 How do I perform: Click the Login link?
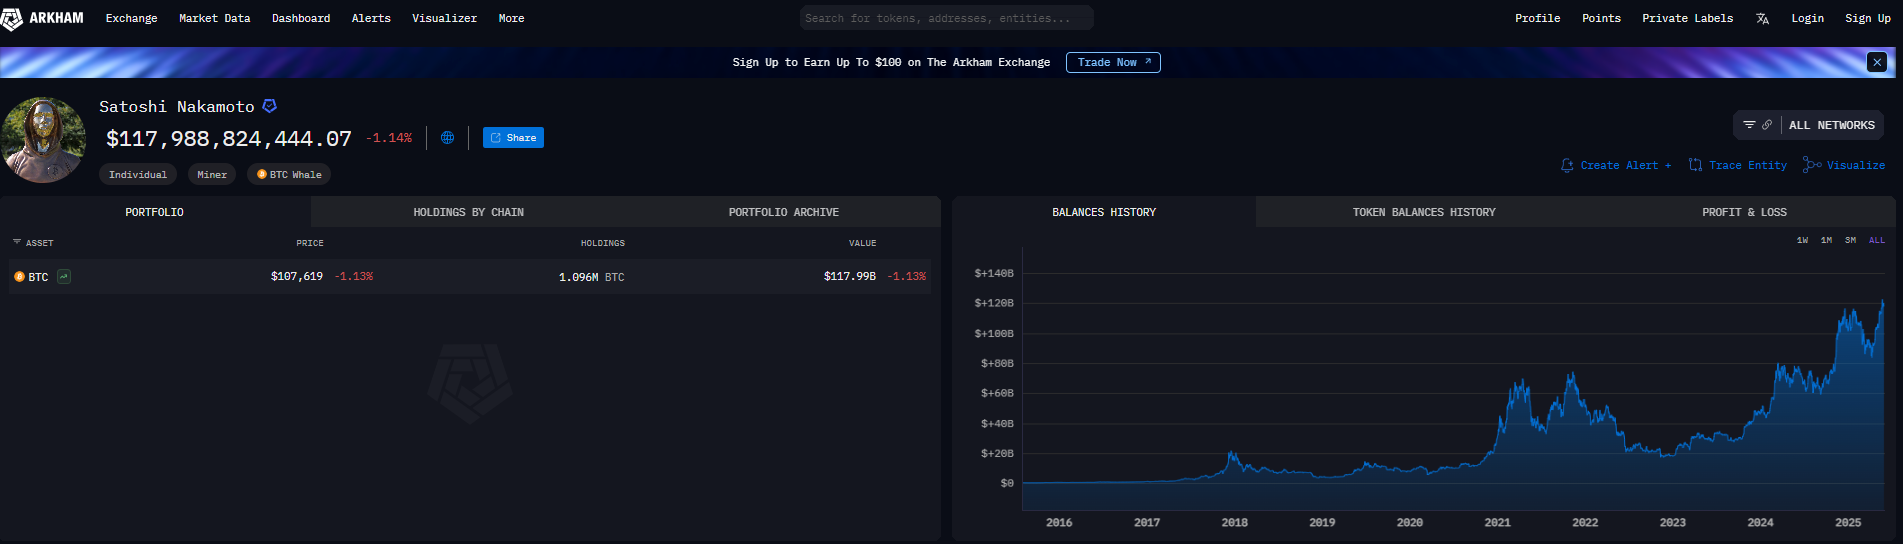[1807, 18]
